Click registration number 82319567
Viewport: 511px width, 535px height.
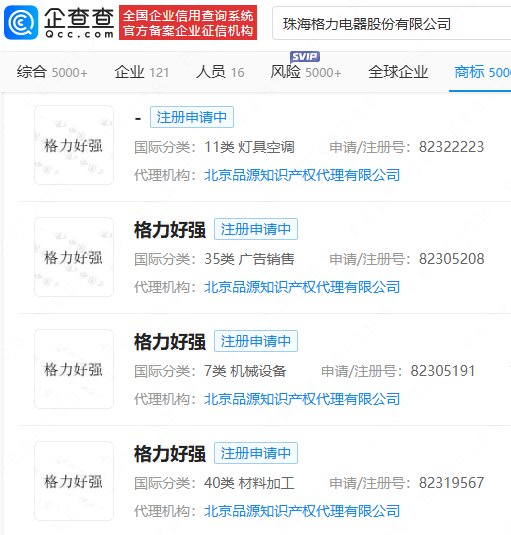[451, 483]
